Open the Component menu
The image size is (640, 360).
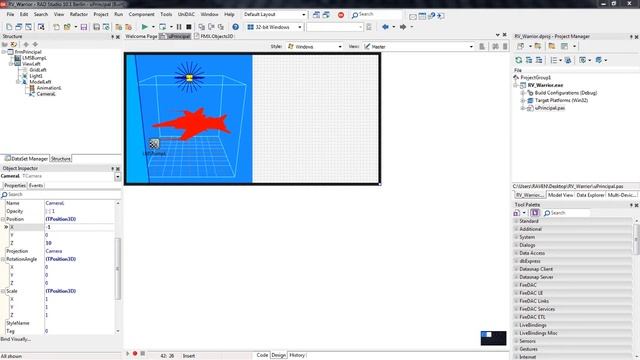[x=141, y=14]
